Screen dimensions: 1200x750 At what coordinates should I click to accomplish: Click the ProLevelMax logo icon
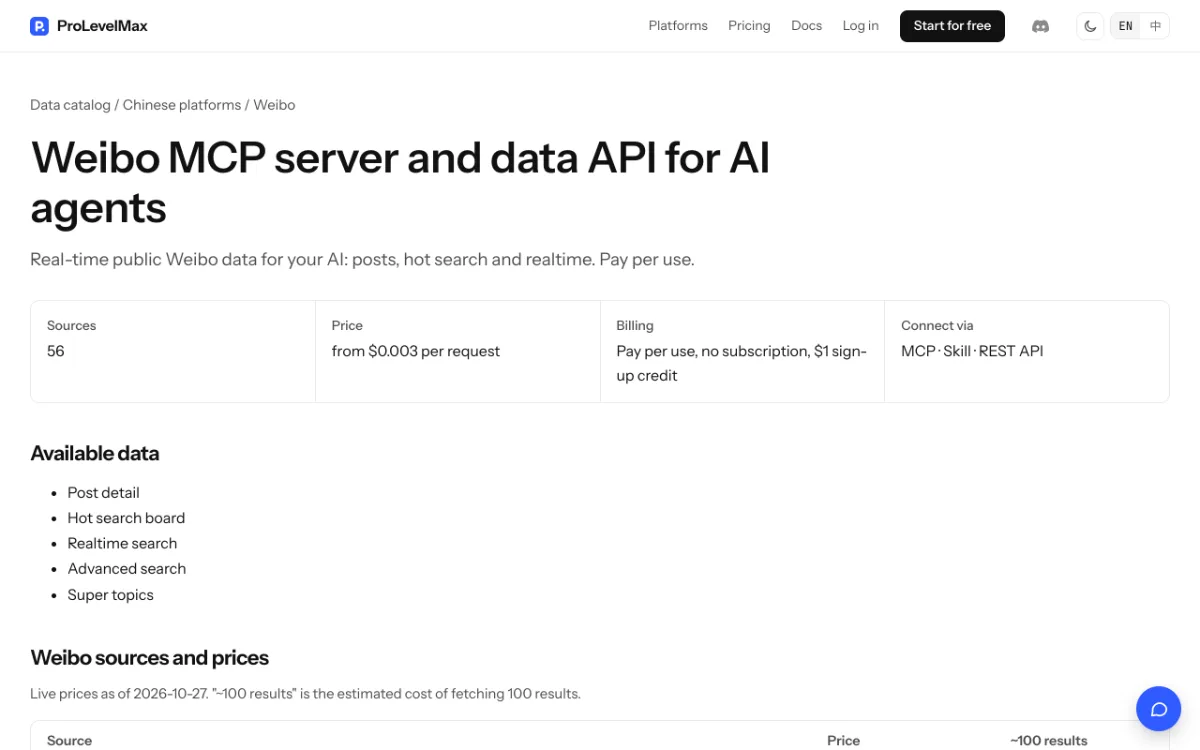coord(39,26)
